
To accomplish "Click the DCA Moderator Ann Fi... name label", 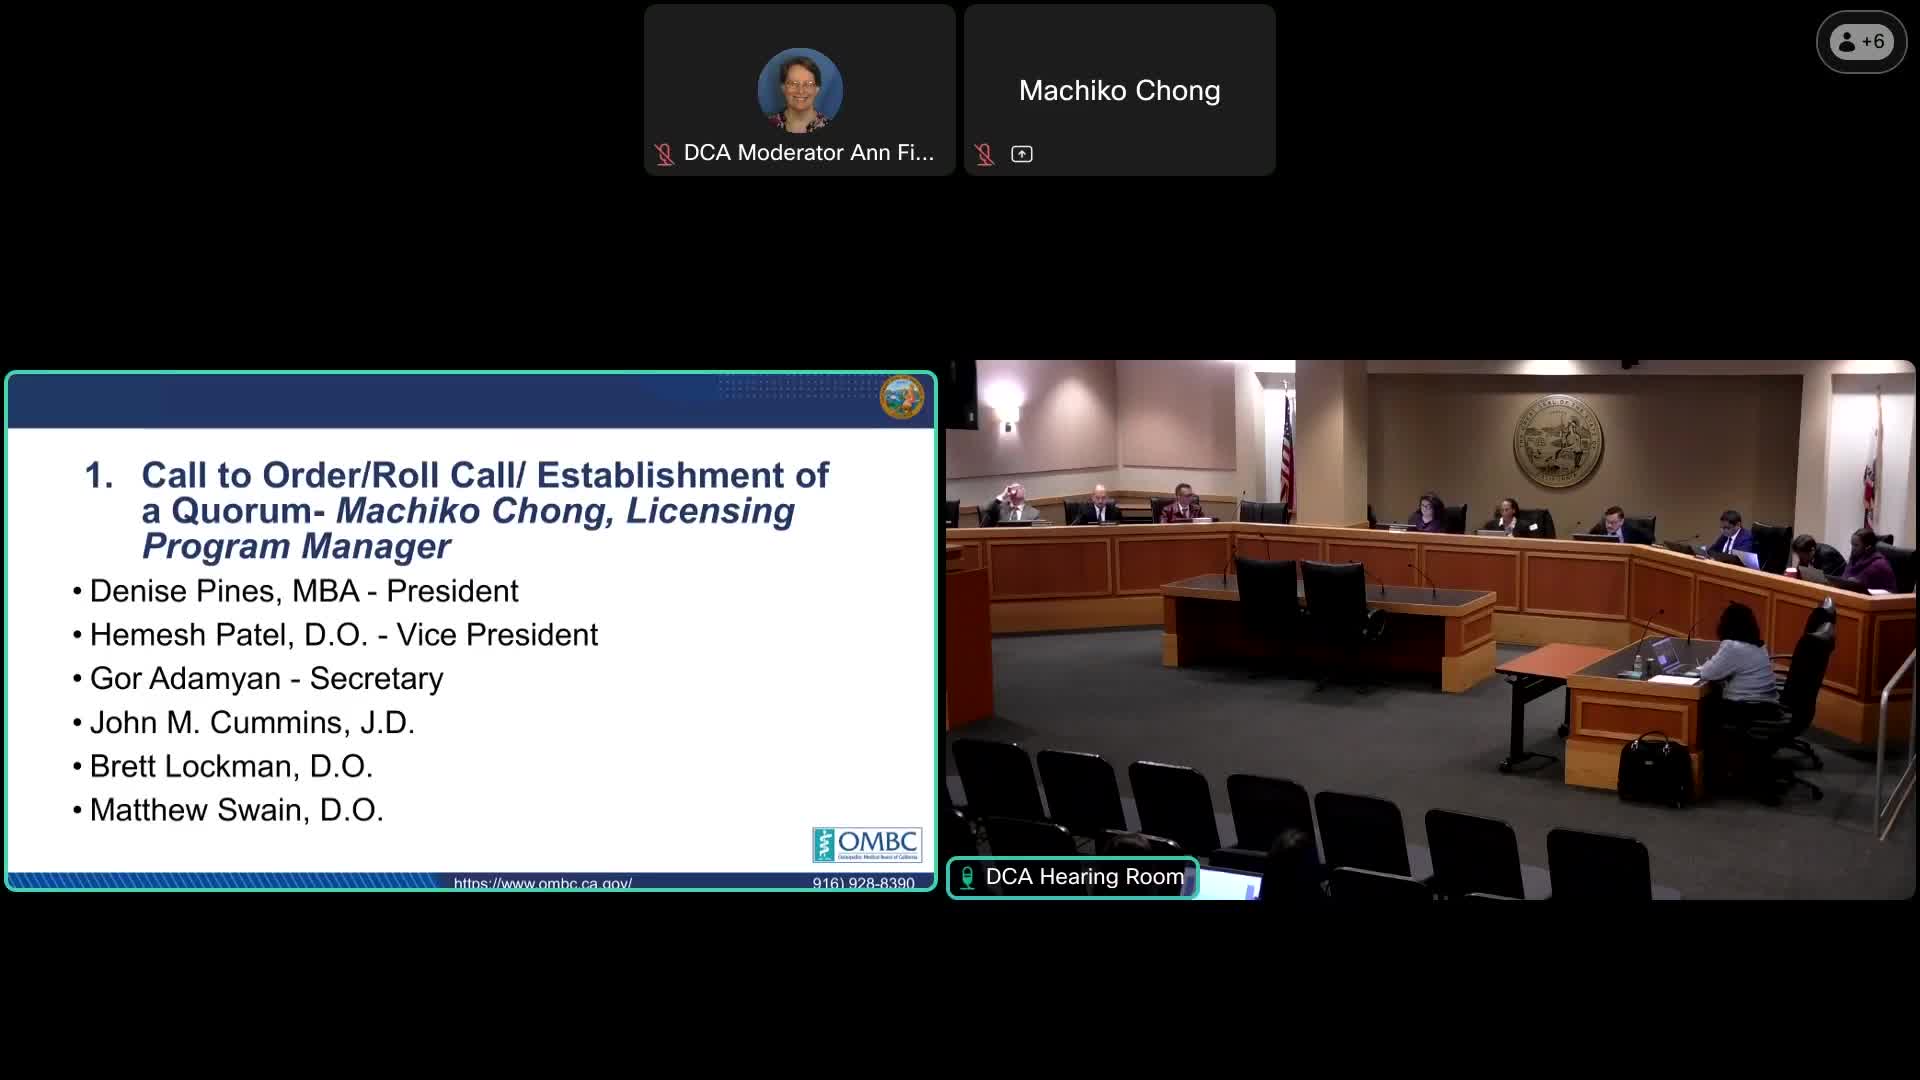I will [x=808, y=153].
